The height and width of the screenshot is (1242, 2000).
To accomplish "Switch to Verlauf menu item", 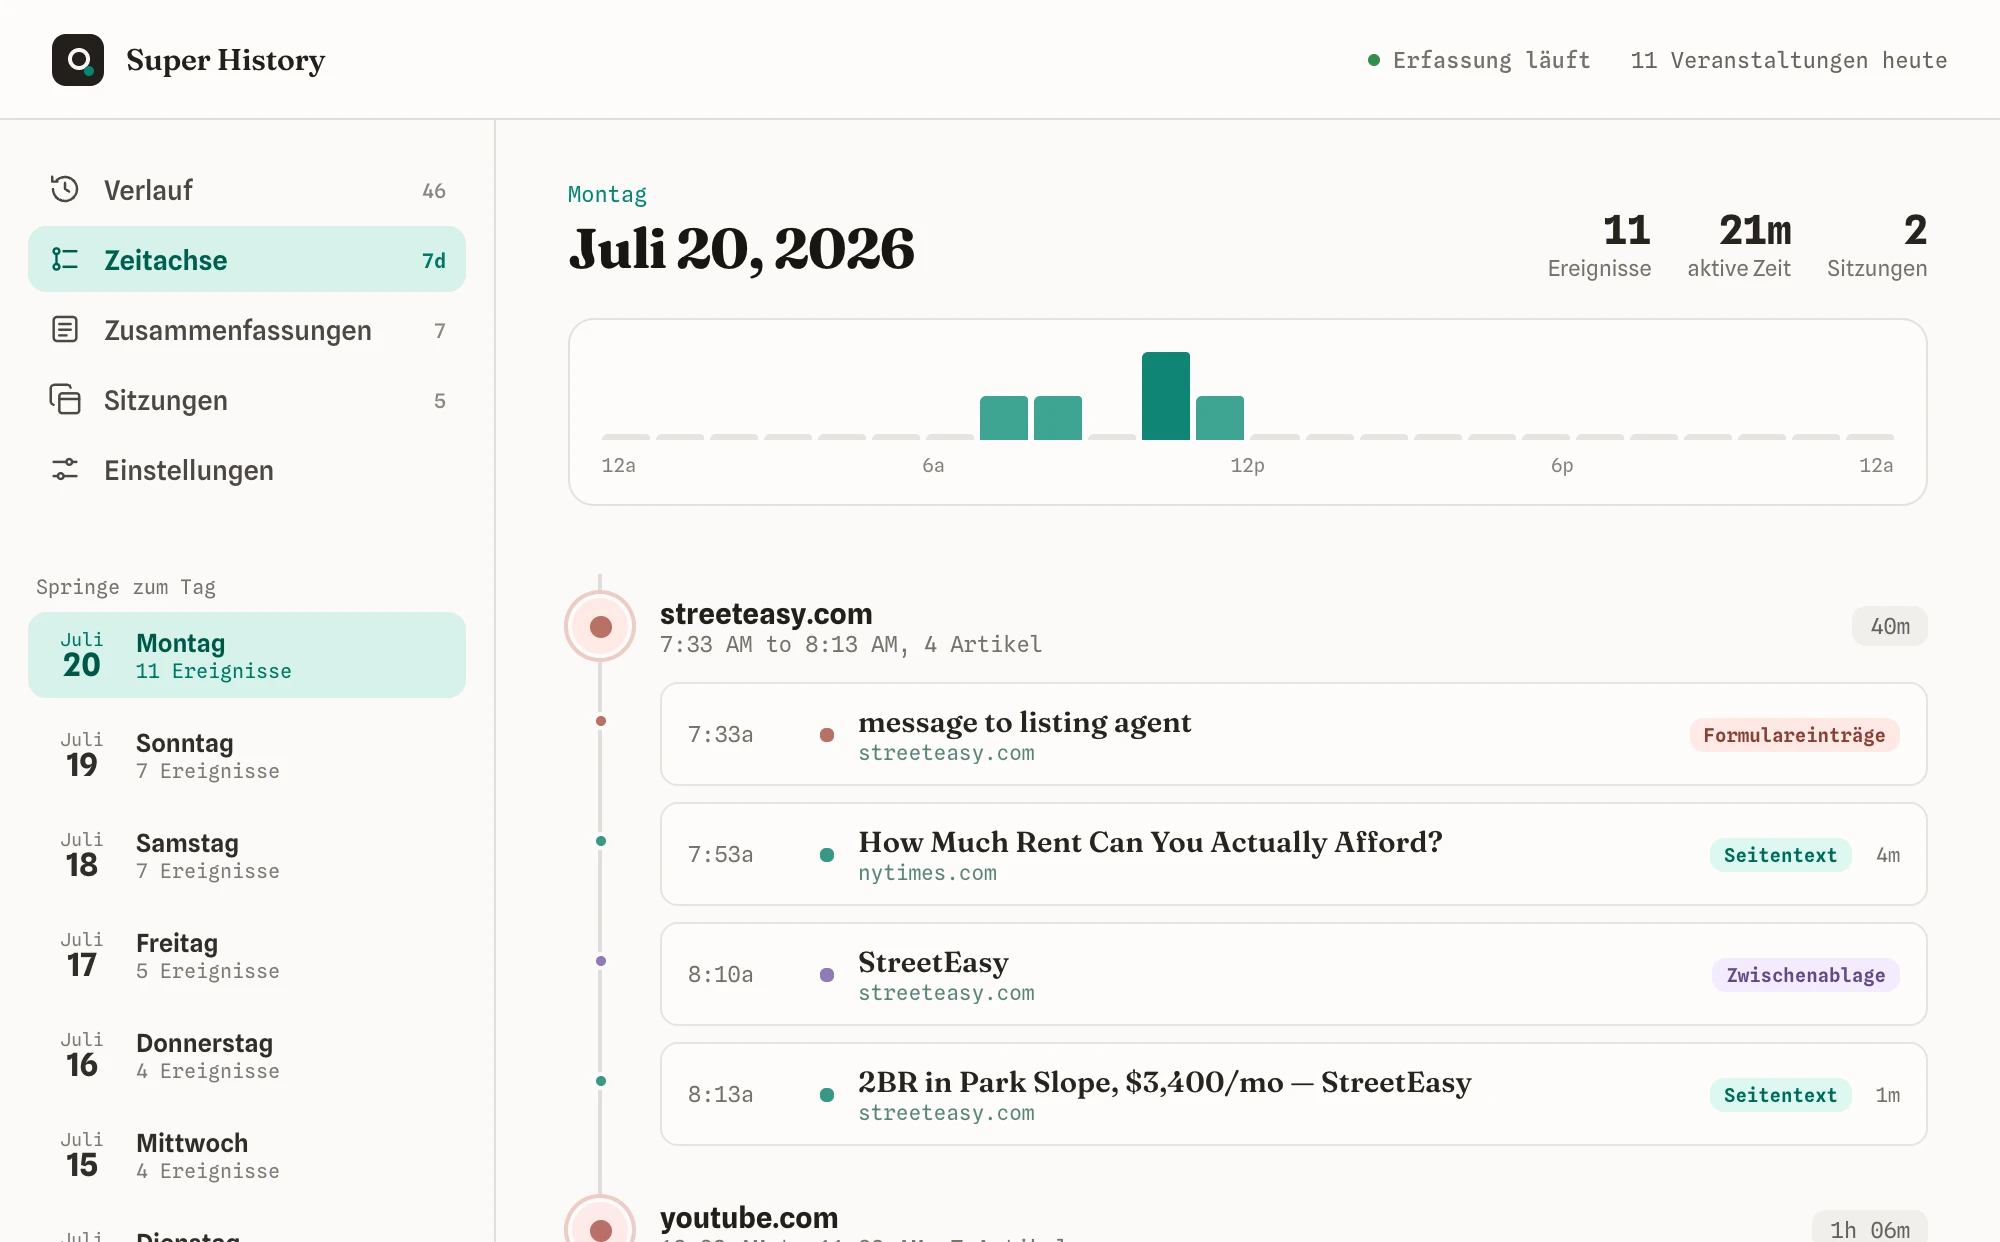I will point(247,189).
